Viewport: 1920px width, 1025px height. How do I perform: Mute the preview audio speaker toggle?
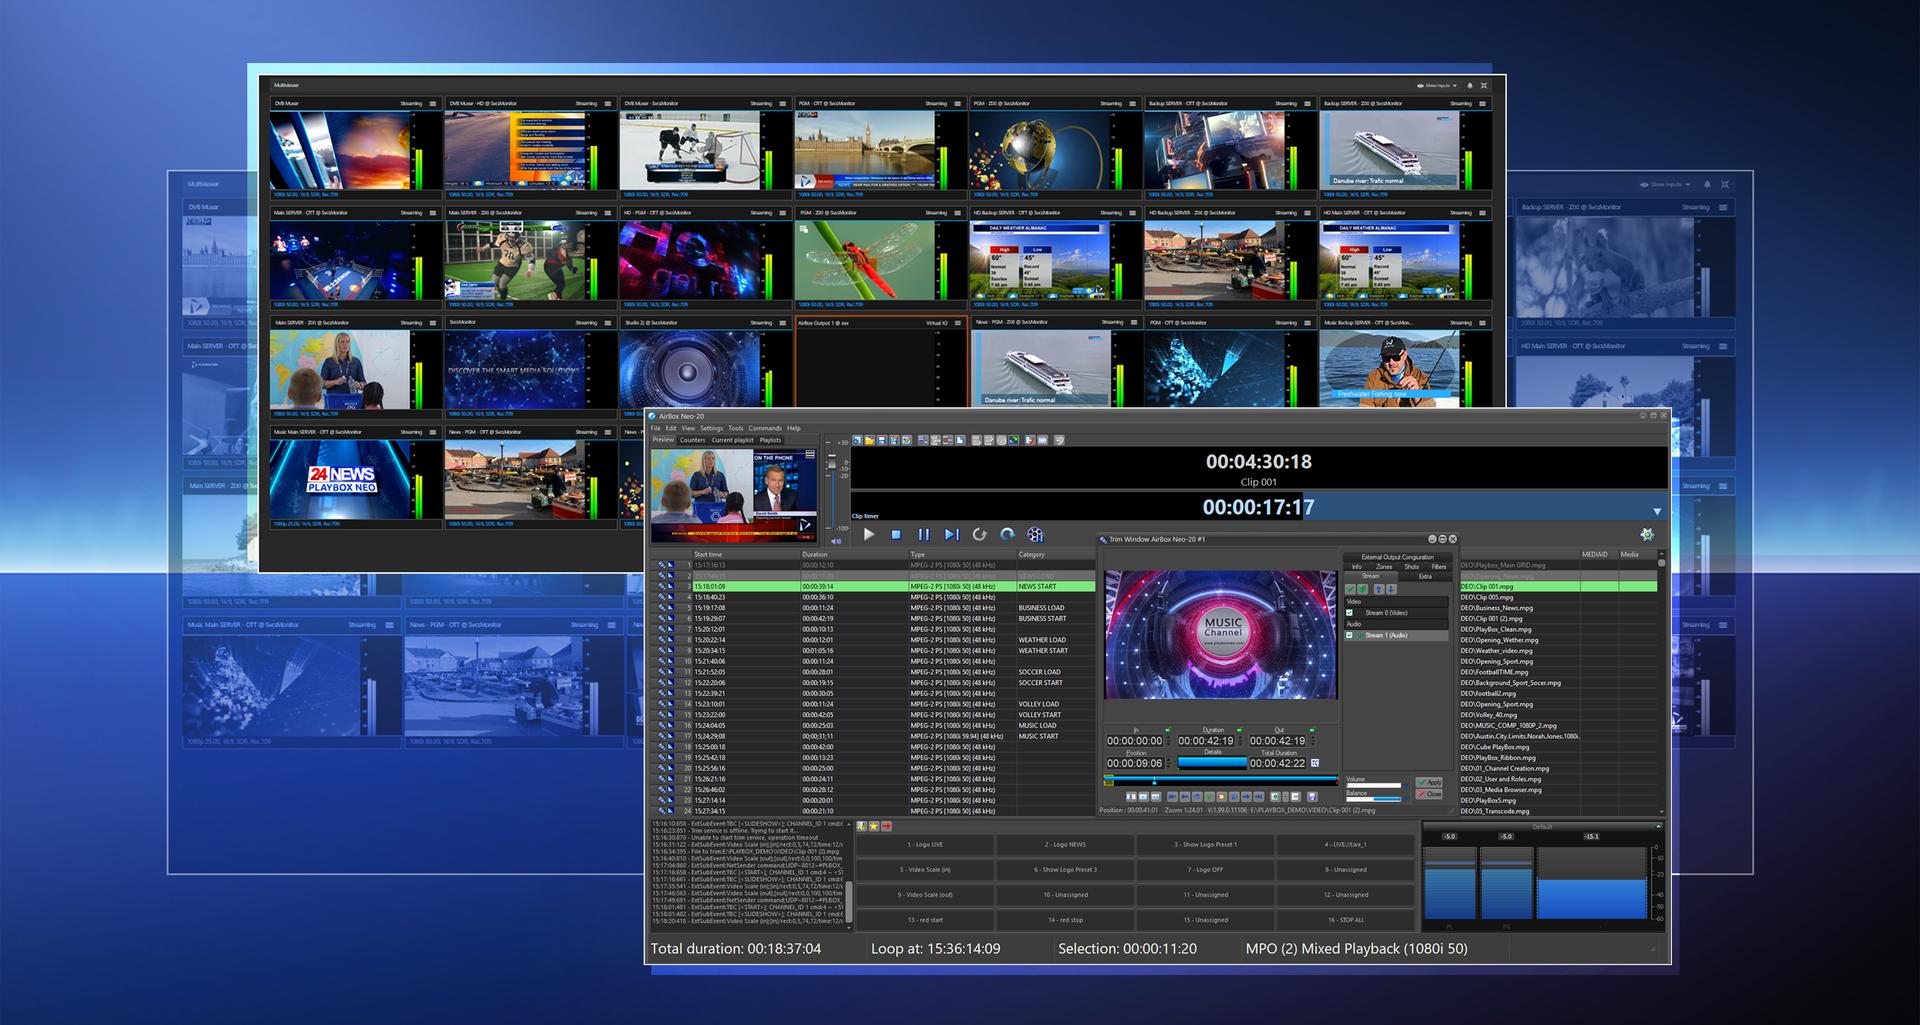click(836, 541)
